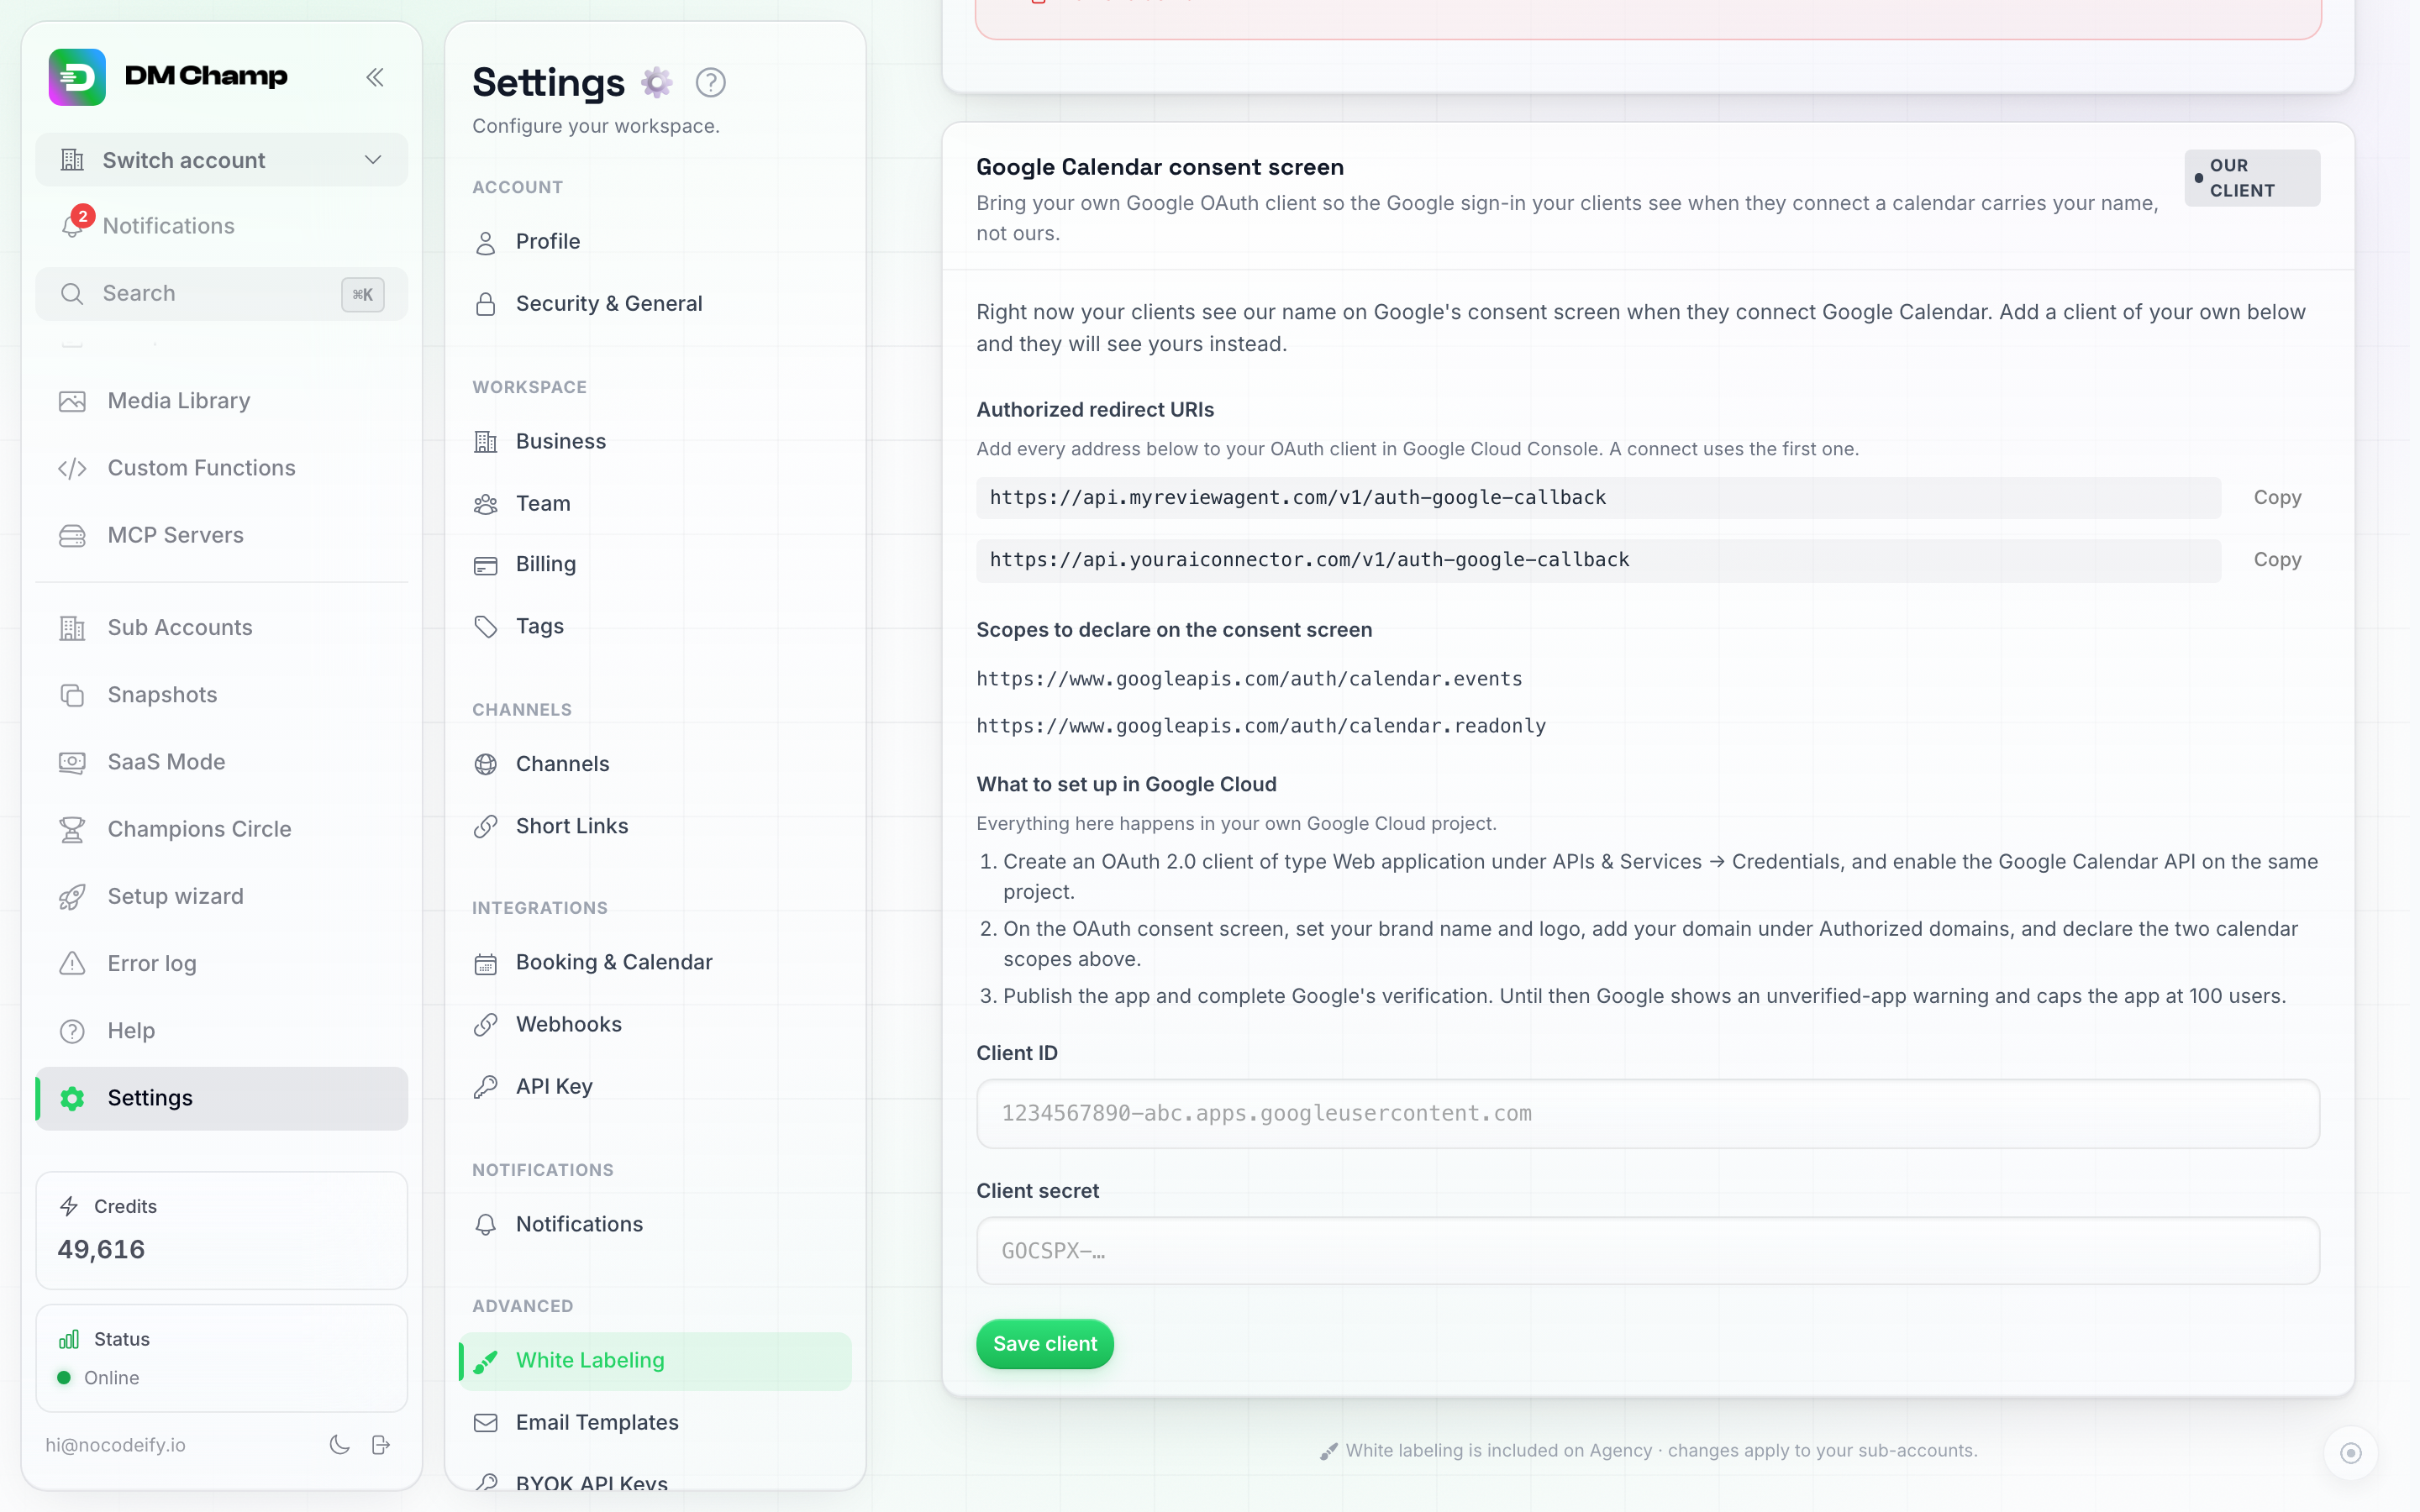
Task: Open Short Links settings
Action: [655, 826]
